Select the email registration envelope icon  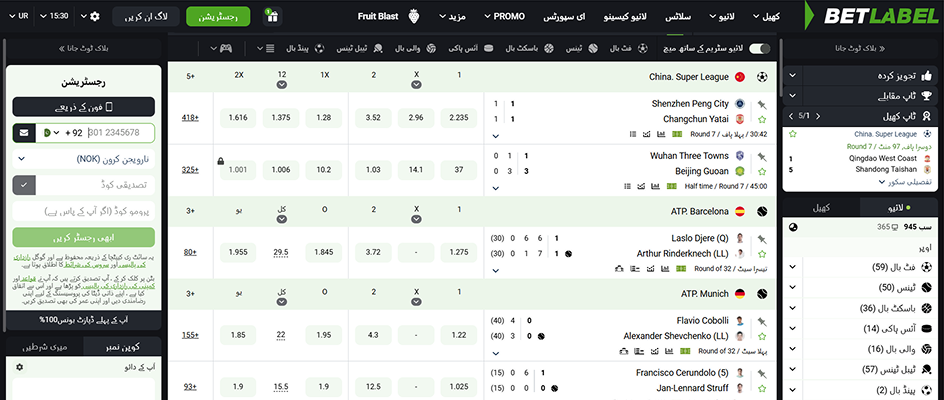(x=24, y=133)
